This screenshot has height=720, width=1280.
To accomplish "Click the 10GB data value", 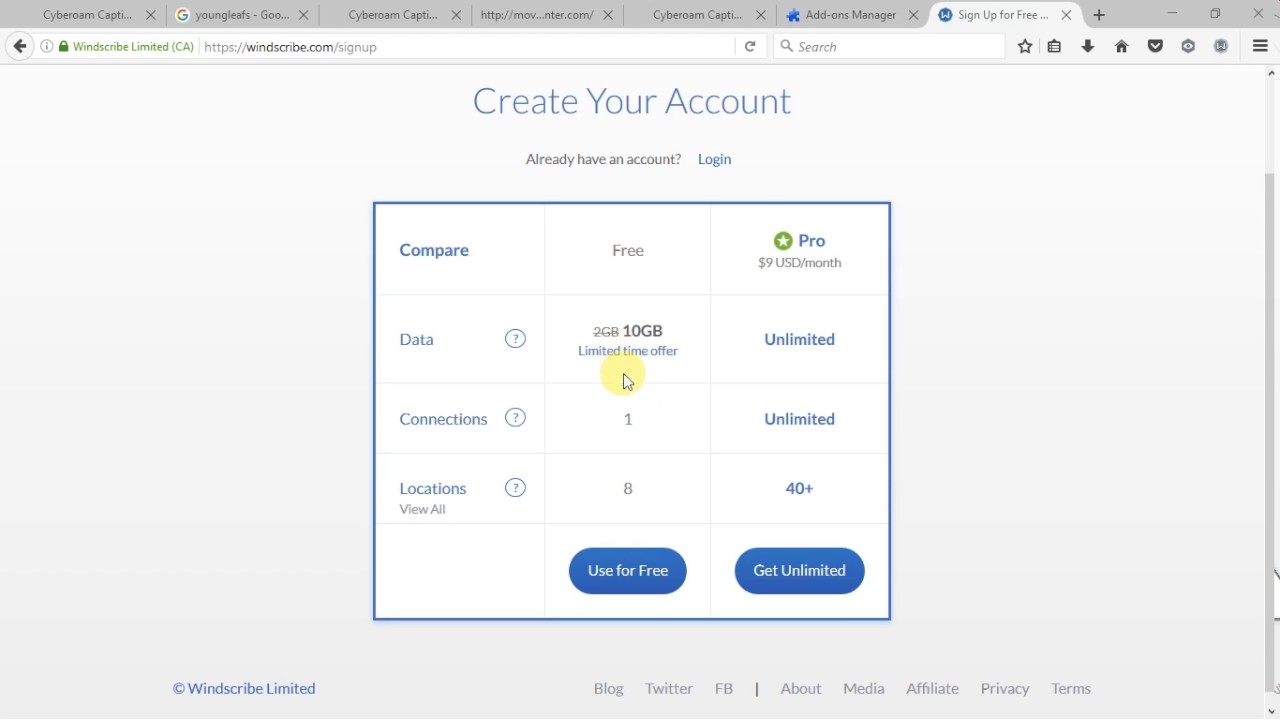I will pyautogui.click(x=642, y=331).
